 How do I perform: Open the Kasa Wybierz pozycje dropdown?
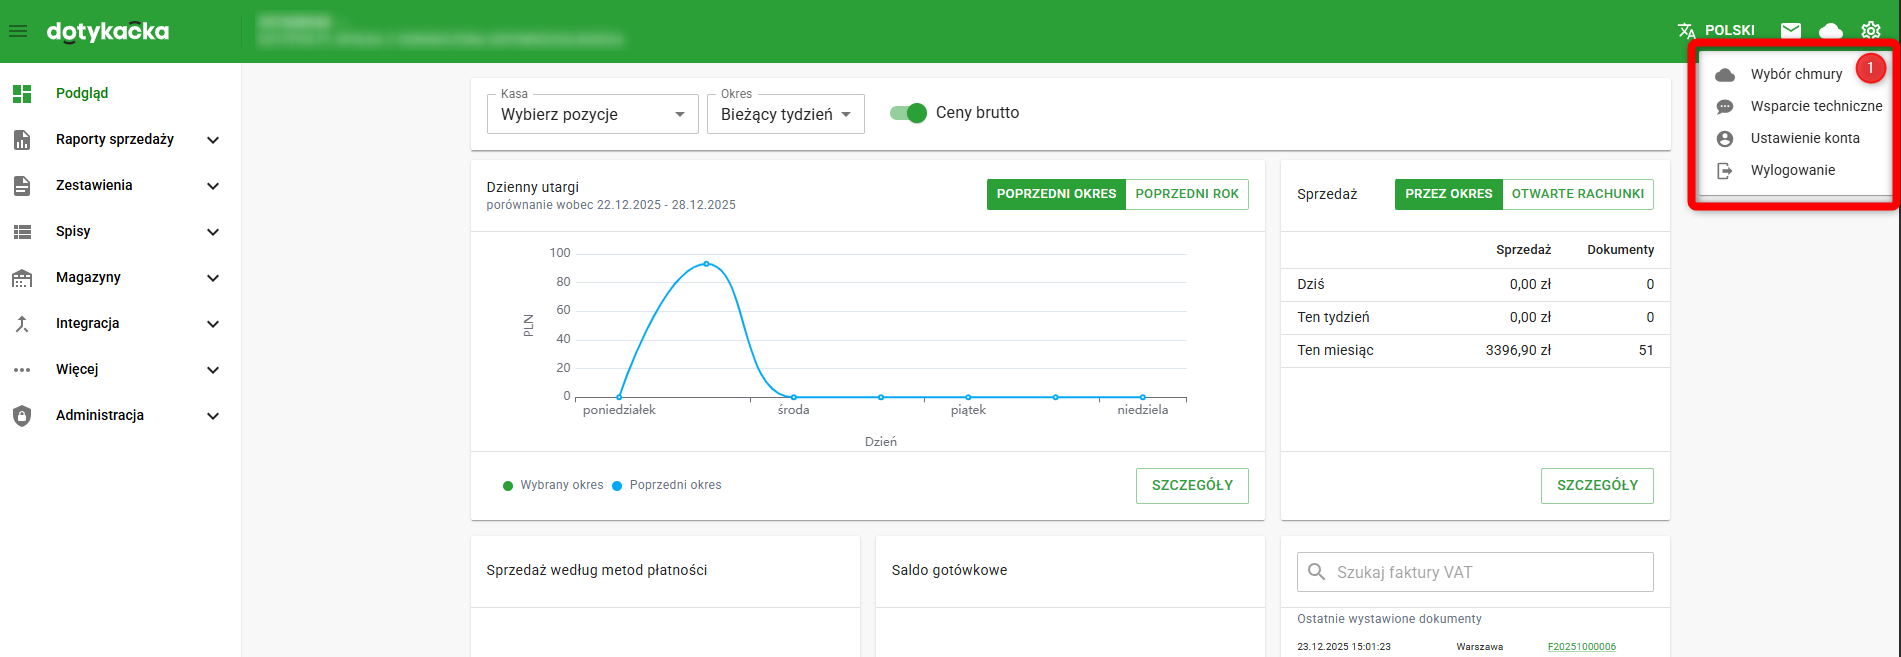(592, 115)
